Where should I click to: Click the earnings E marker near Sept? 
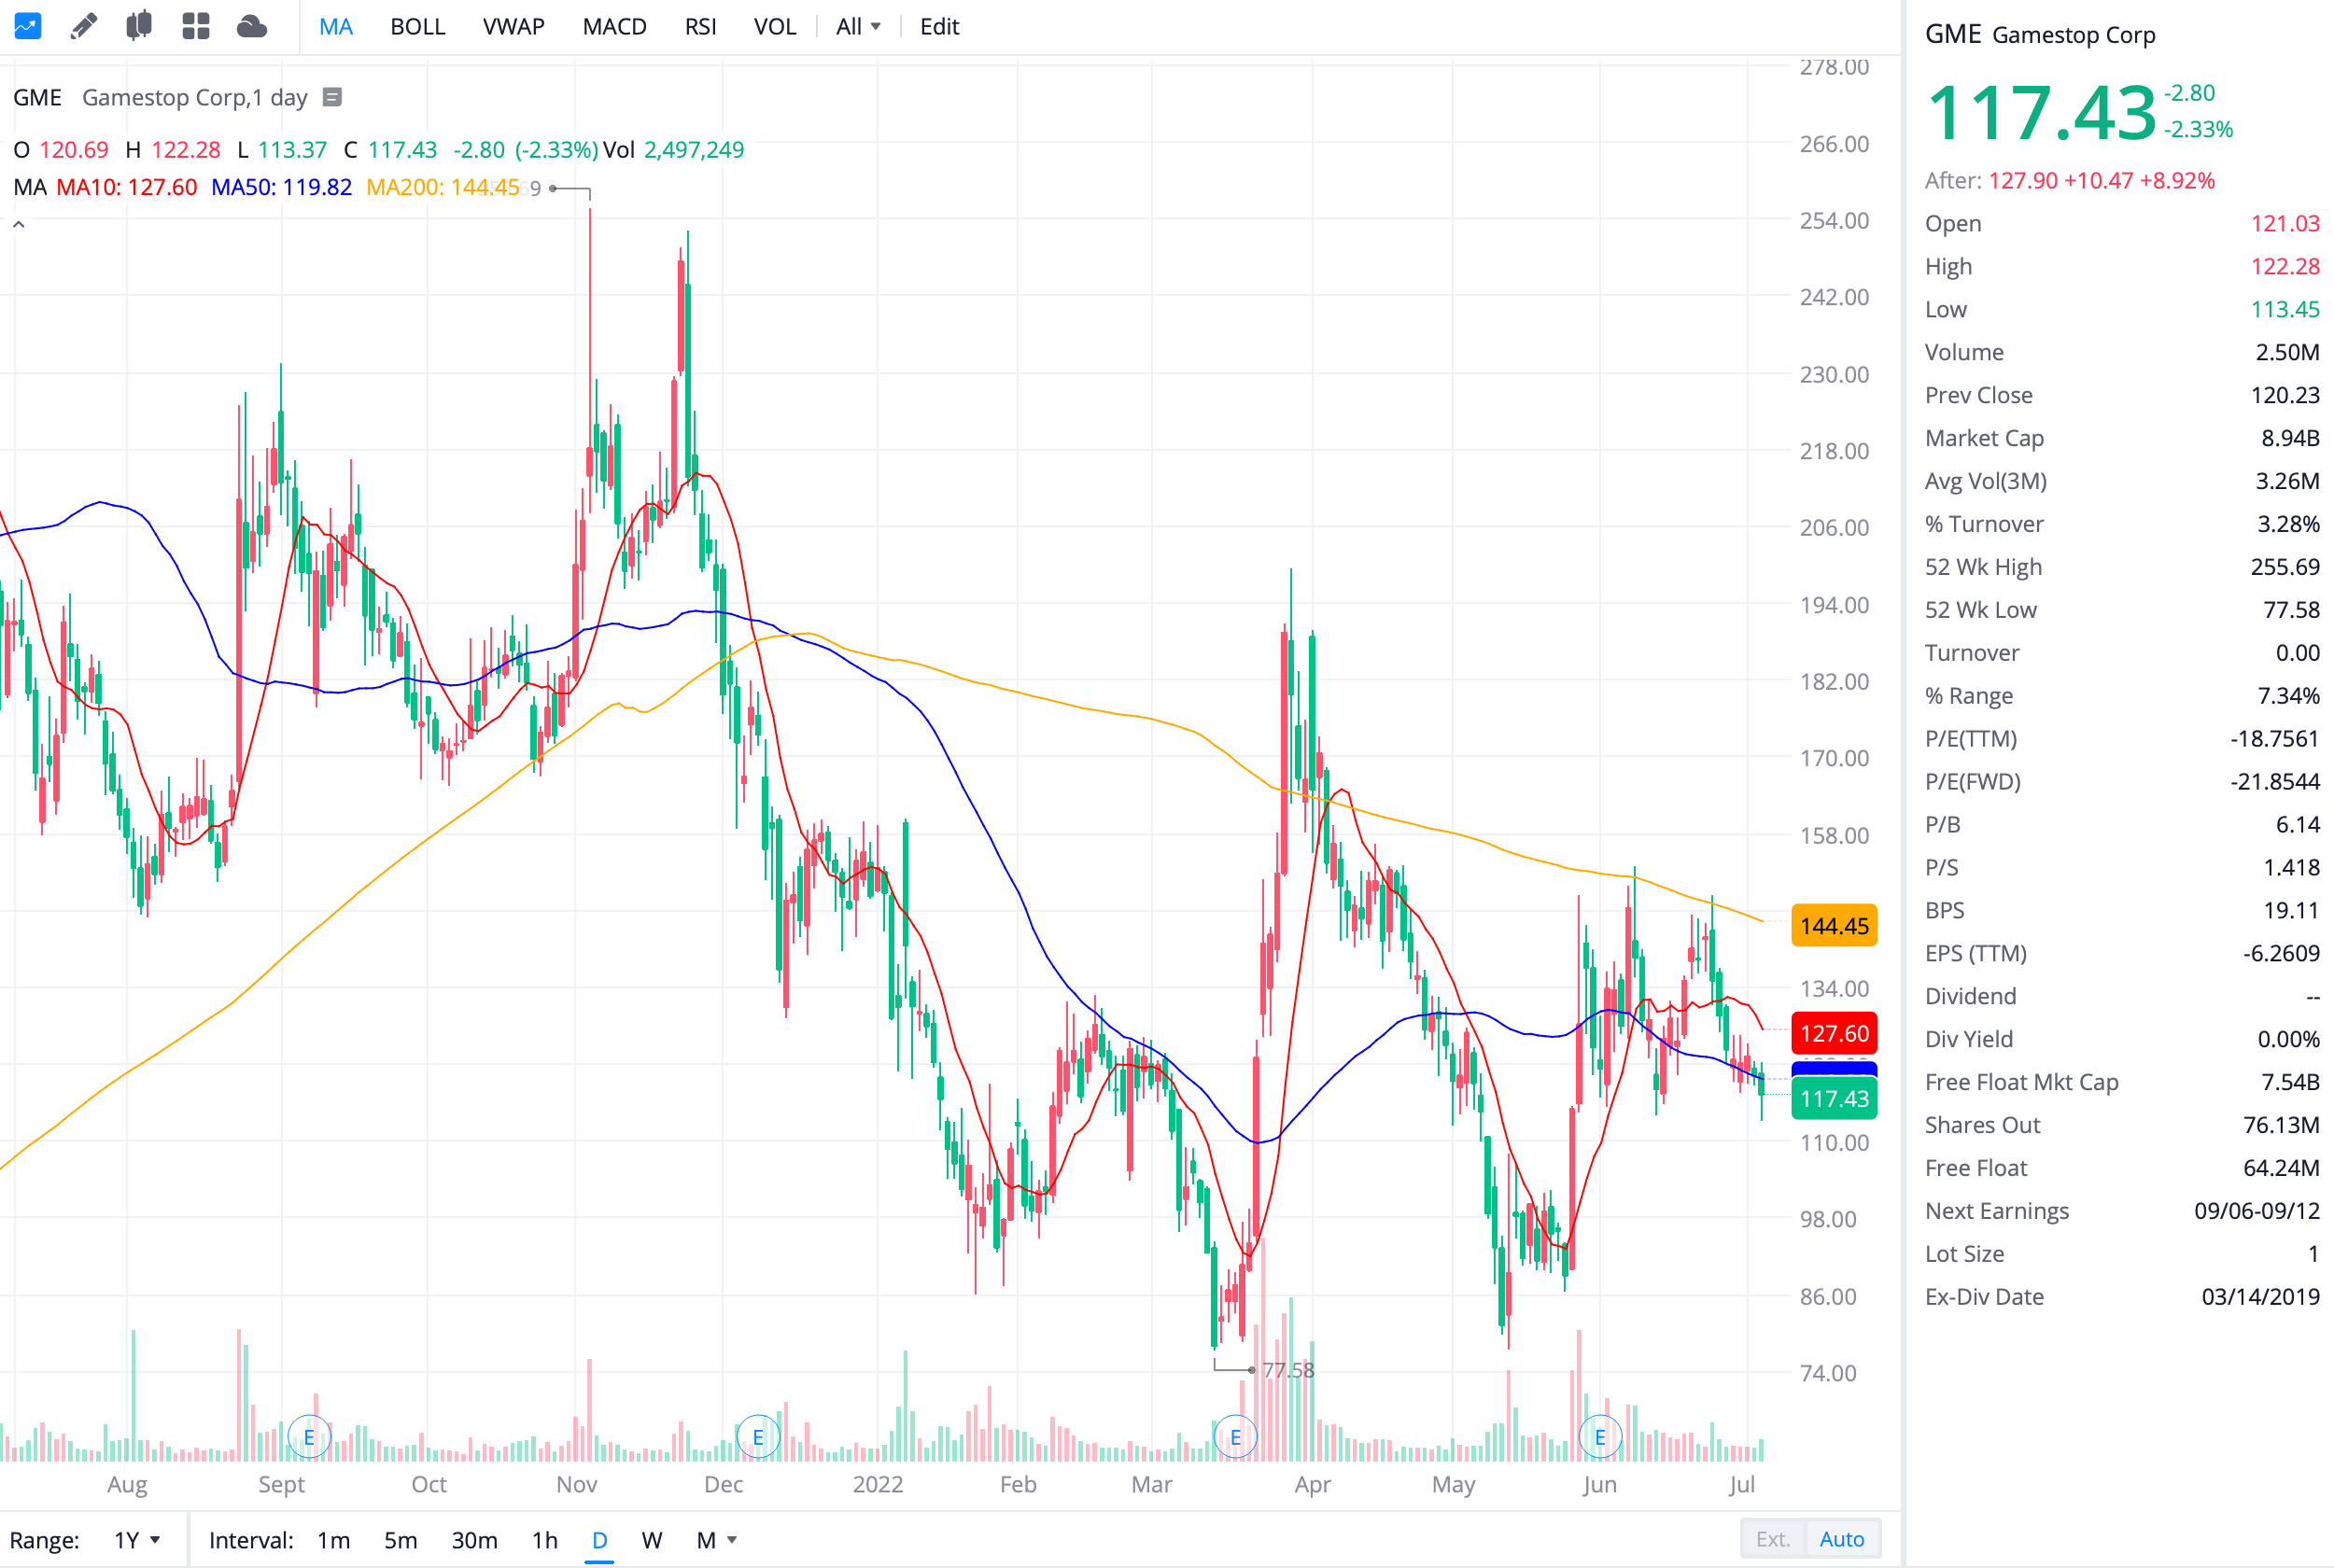pos(309,1437)
